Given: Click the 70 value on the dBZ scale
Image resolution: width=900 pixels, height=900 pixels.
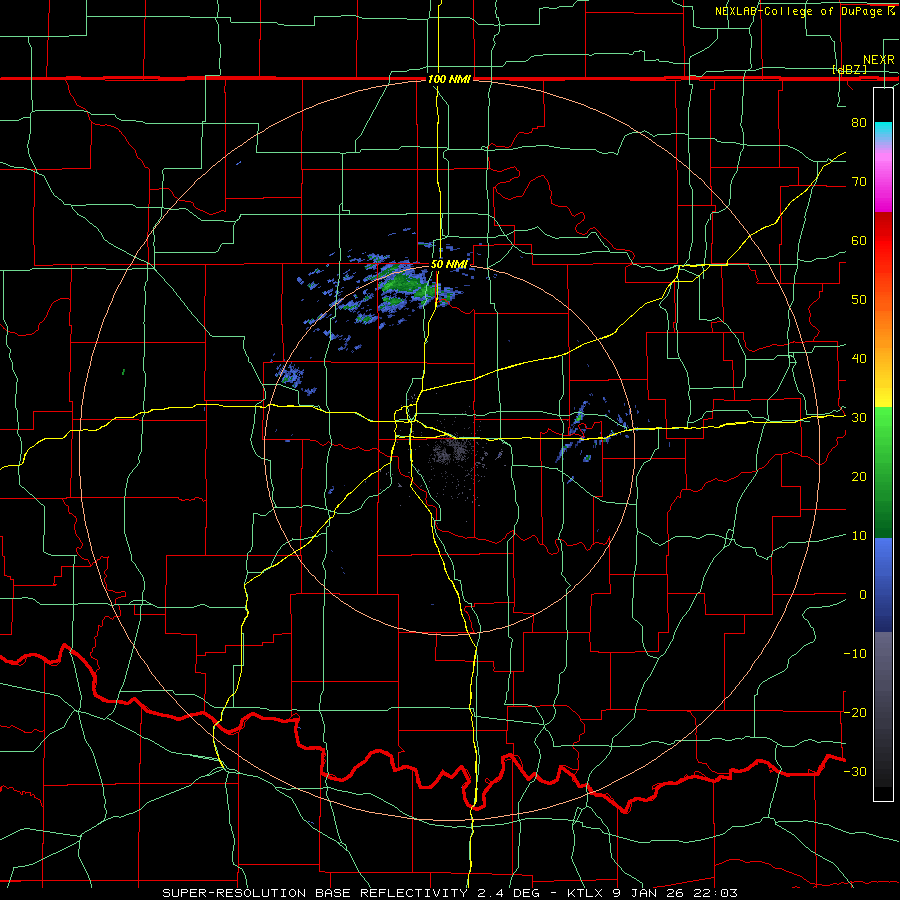Looking at the screenshot, I should (x=859, y=181).
